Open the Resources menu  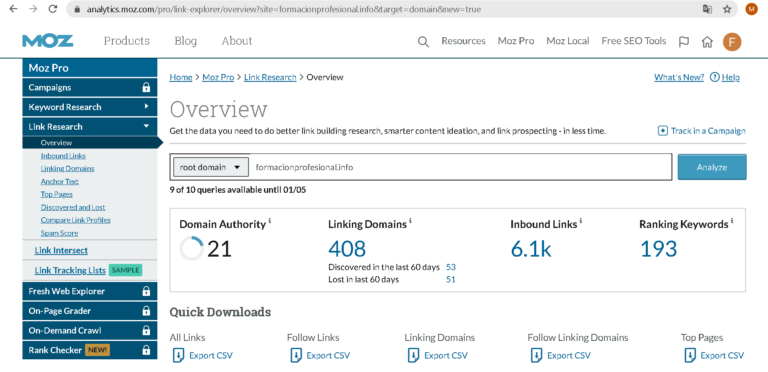pyautogui.click(x=463, y=41)
